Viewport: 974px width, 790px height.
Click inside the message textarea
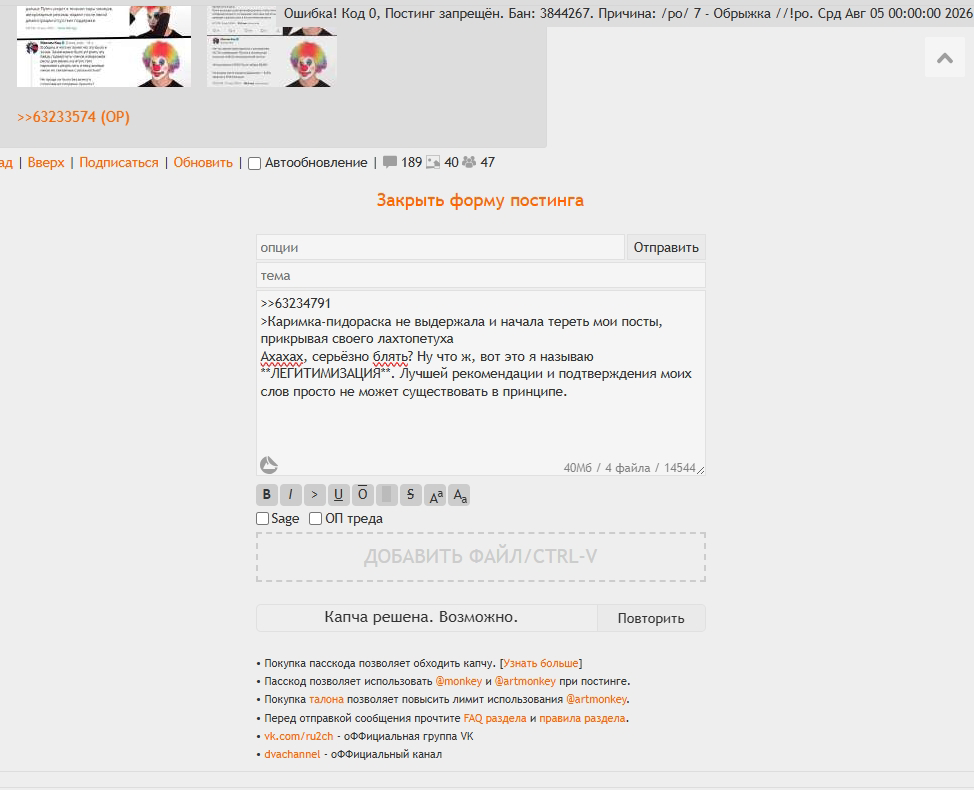481,383
